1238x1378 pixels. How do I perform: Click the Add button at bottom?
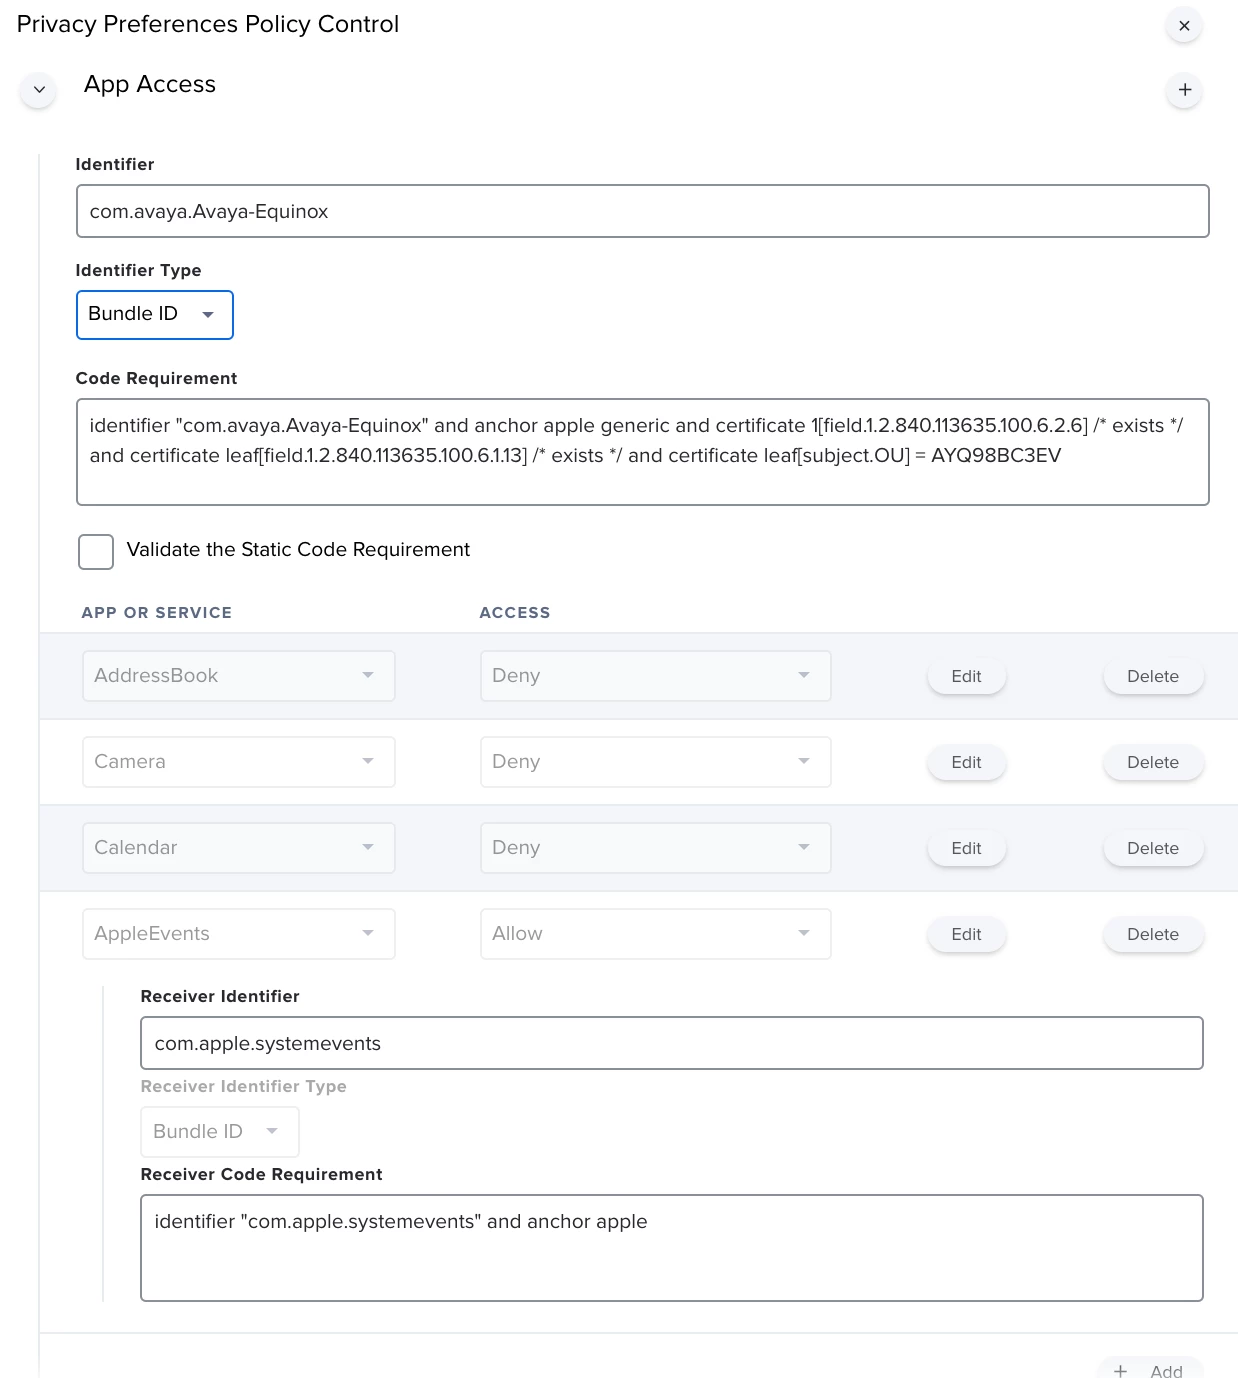(1150, 1370)
